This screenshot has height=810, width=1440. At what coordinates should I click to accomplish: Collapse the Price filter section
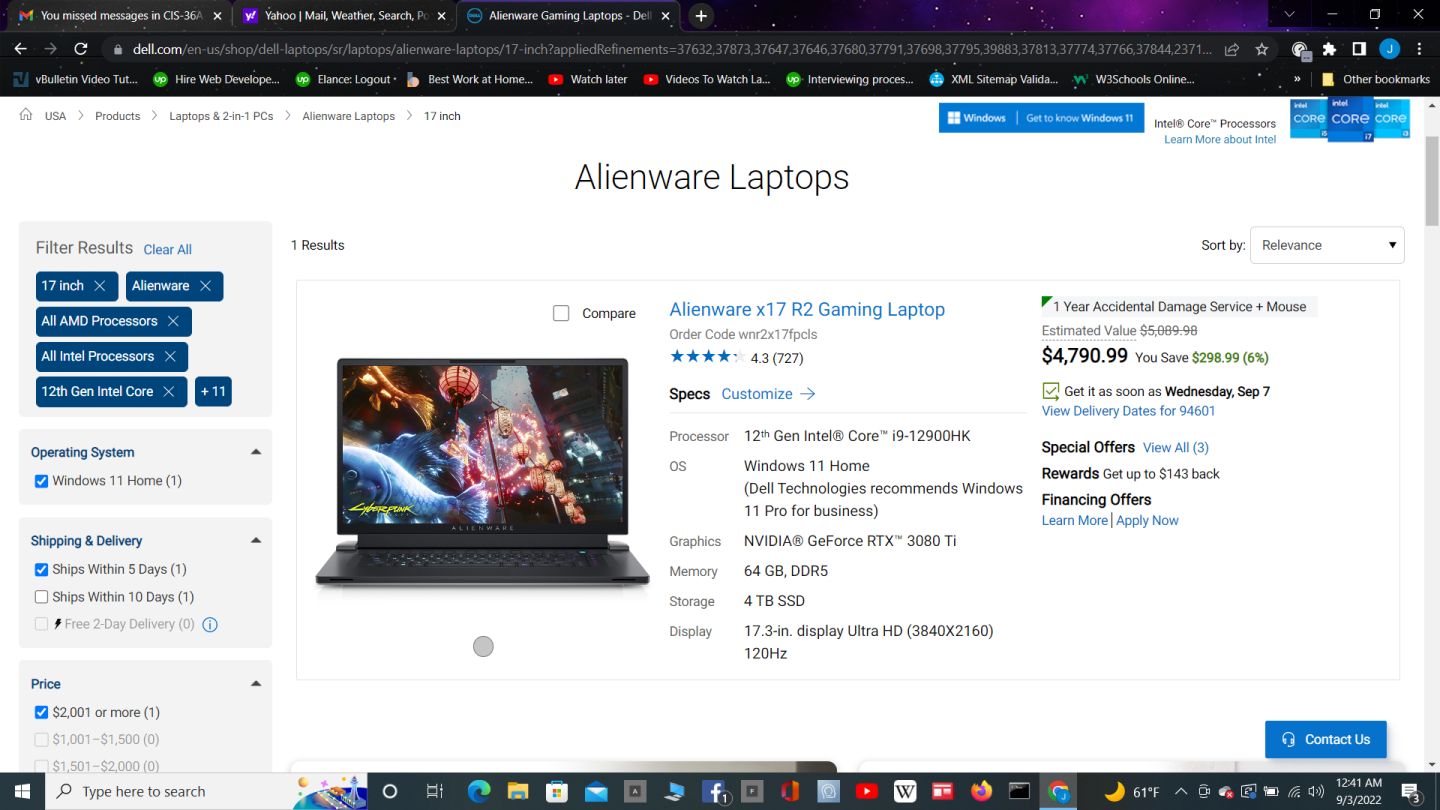(x=256, y=684)
